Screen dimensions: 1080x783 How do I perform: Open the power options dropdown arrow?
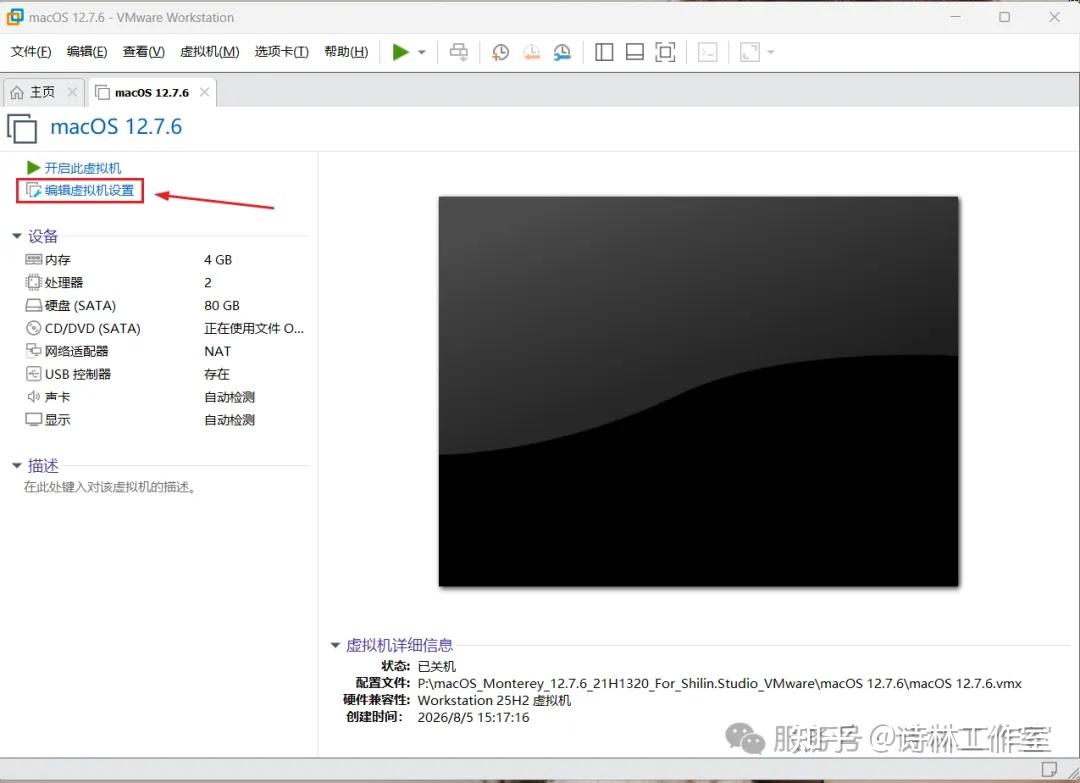tap(422, 52)
